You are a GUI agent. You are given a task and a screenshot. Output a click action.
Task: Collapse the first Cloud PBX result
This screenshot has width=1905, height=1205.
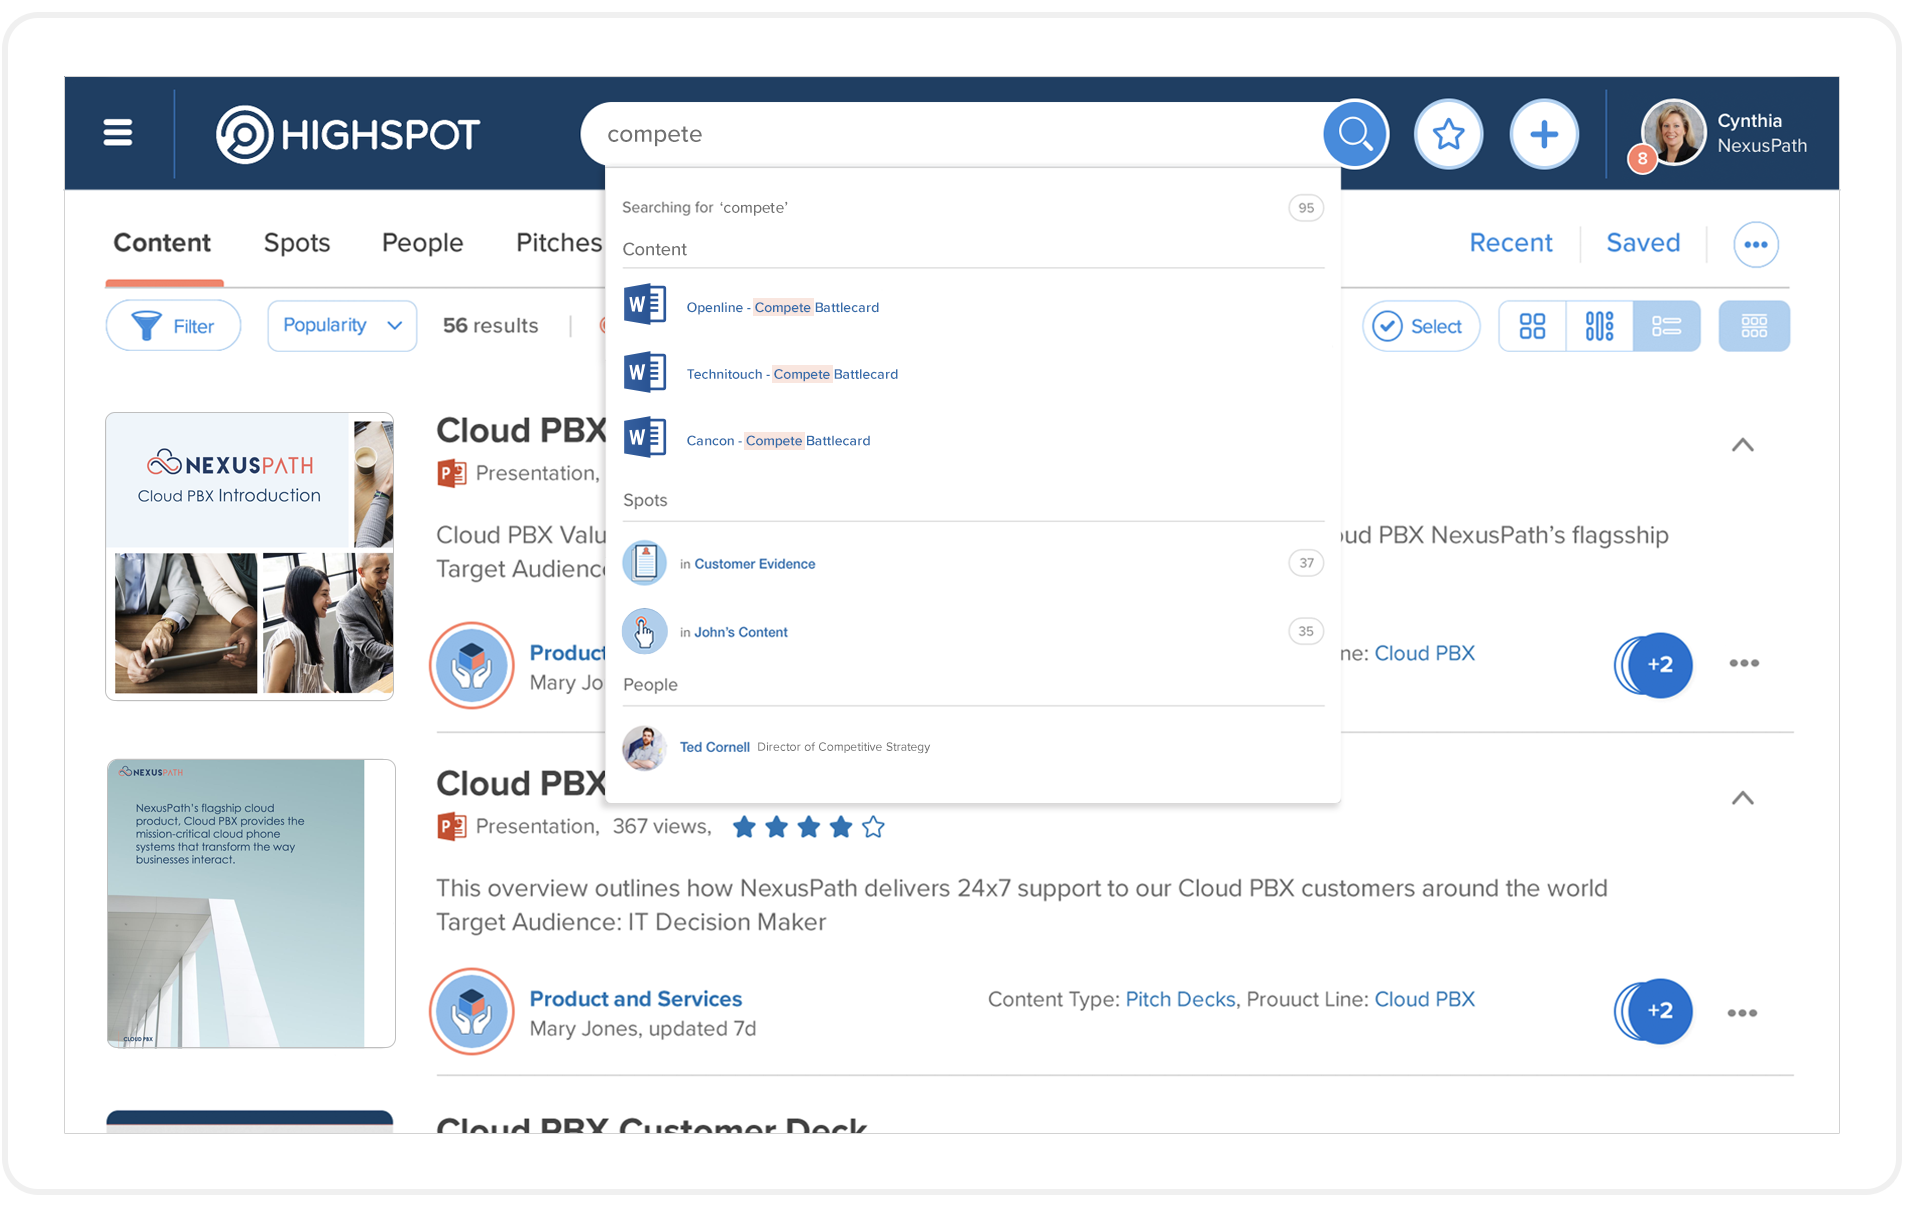pyautogui.click(x=1742, y=445)
